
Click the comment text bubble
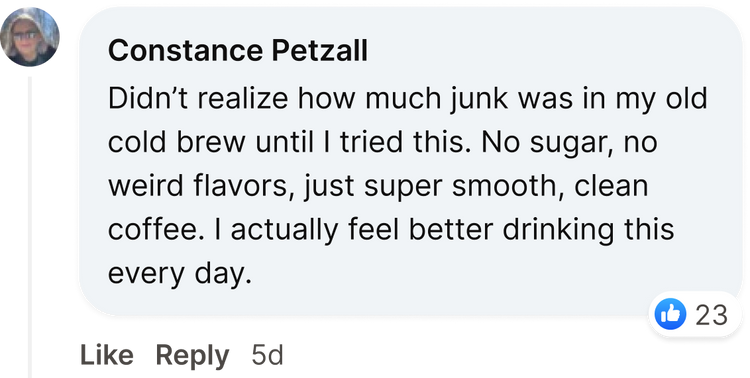coord(410,162)
